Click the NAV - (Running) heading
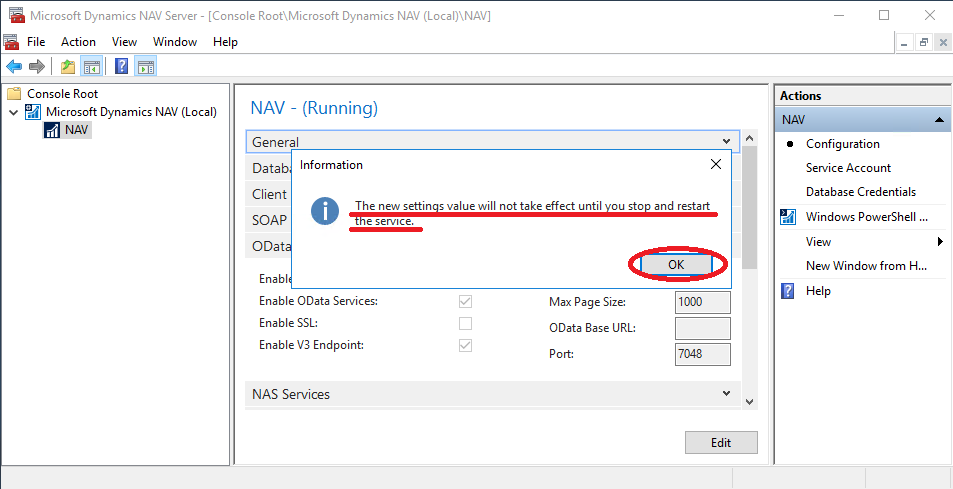This screenshot has width=953, height=489. [x=314, y=108]
